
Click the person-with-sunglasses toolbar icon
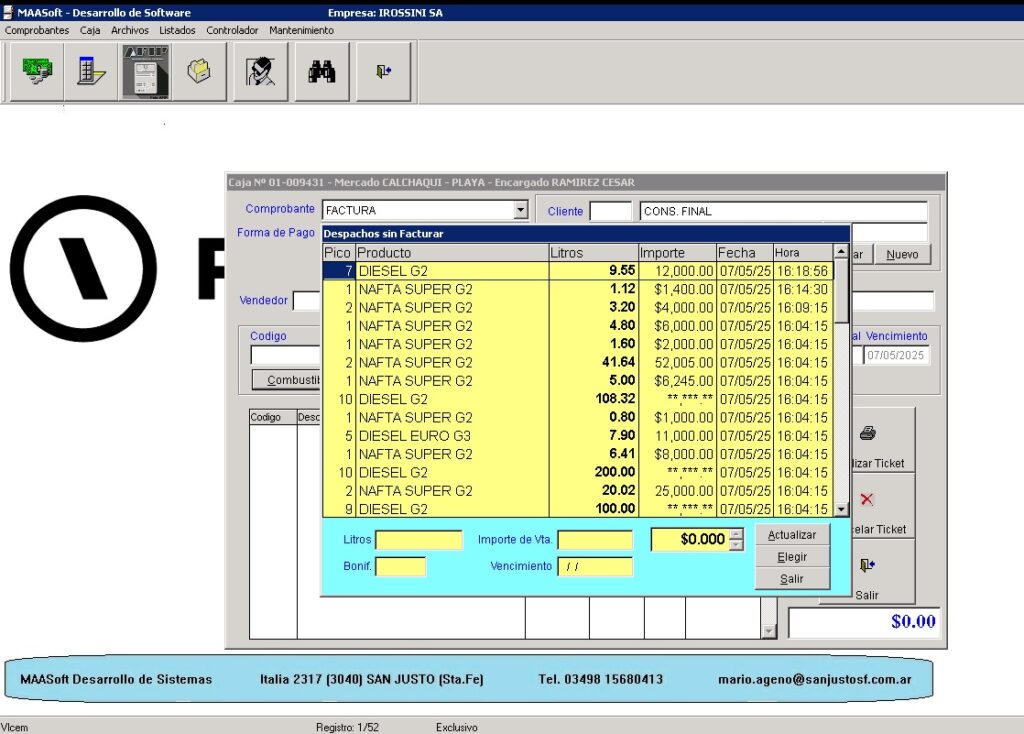[261, 72]
